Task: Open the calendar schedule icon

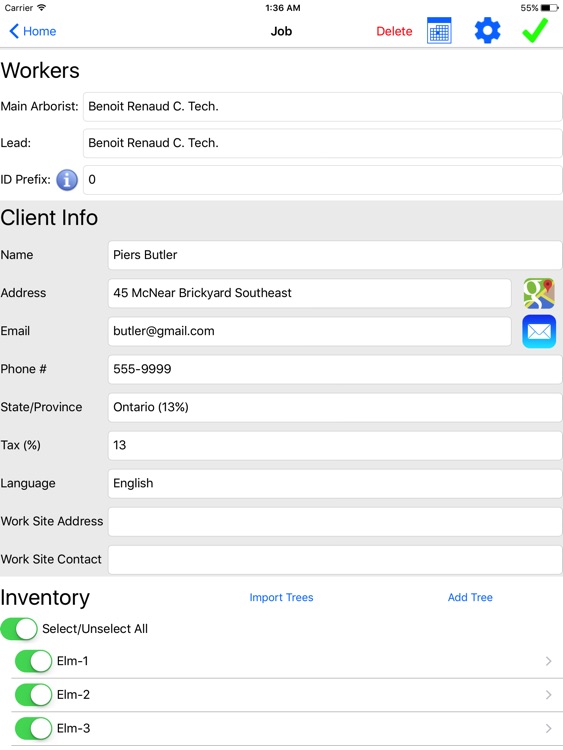Action: point(439,31)
